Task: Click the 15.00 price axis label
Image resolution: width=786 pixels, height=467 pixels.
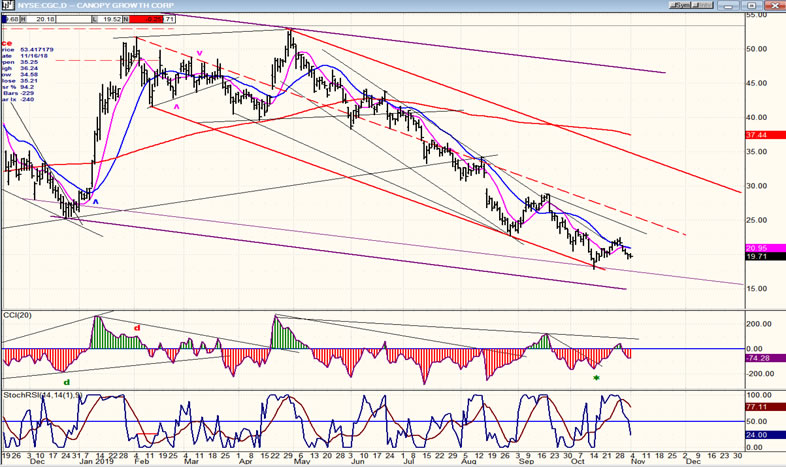Action: coord(756,289)
